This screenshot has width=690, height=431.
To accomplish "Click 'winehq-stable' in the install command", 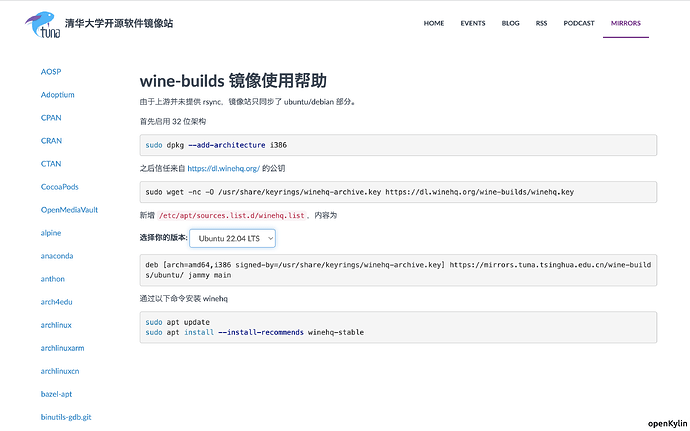I will pyautogui.click(x=336, y=332).
